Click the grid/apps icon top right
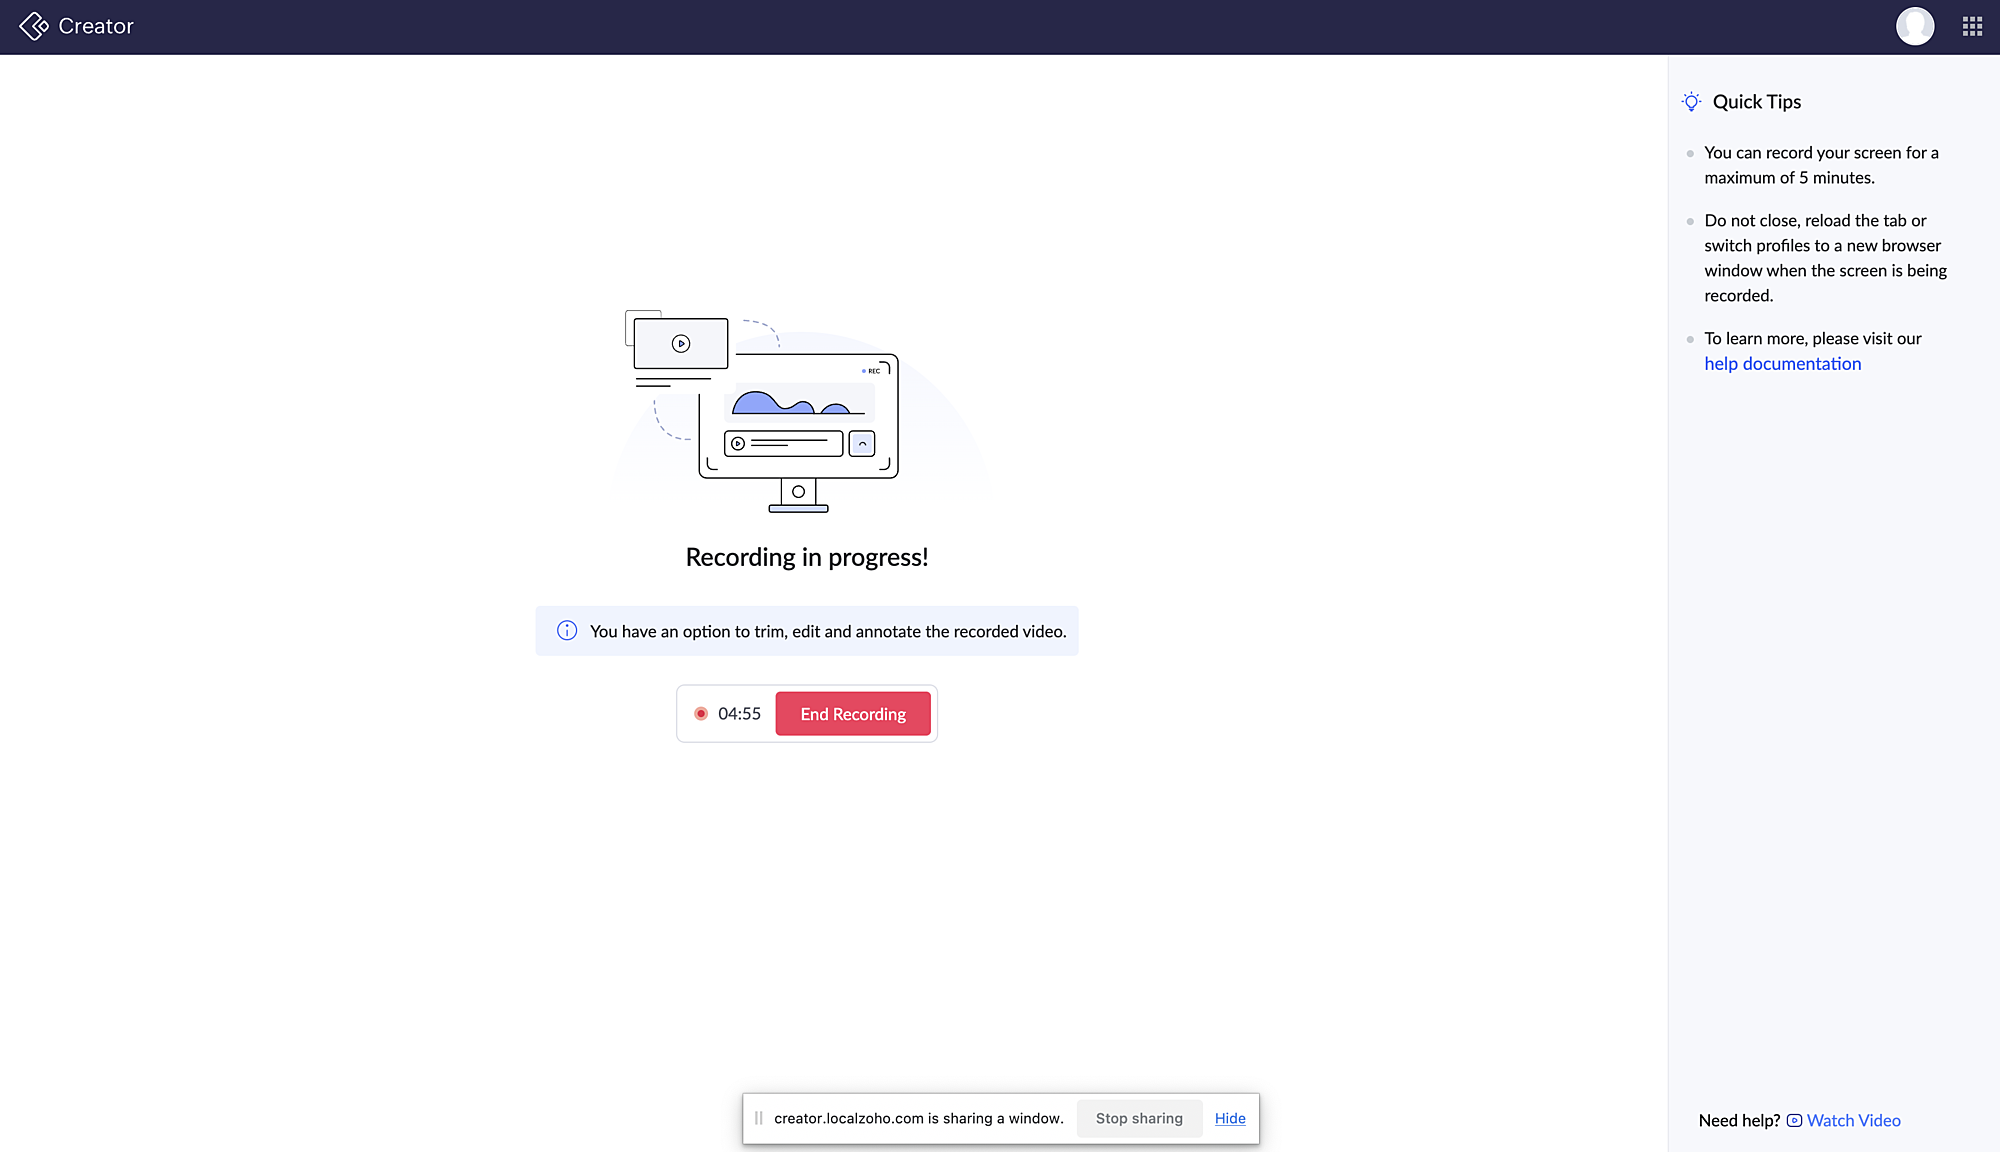The height and width of the screenshot is (1152, 2000). 1971,26
